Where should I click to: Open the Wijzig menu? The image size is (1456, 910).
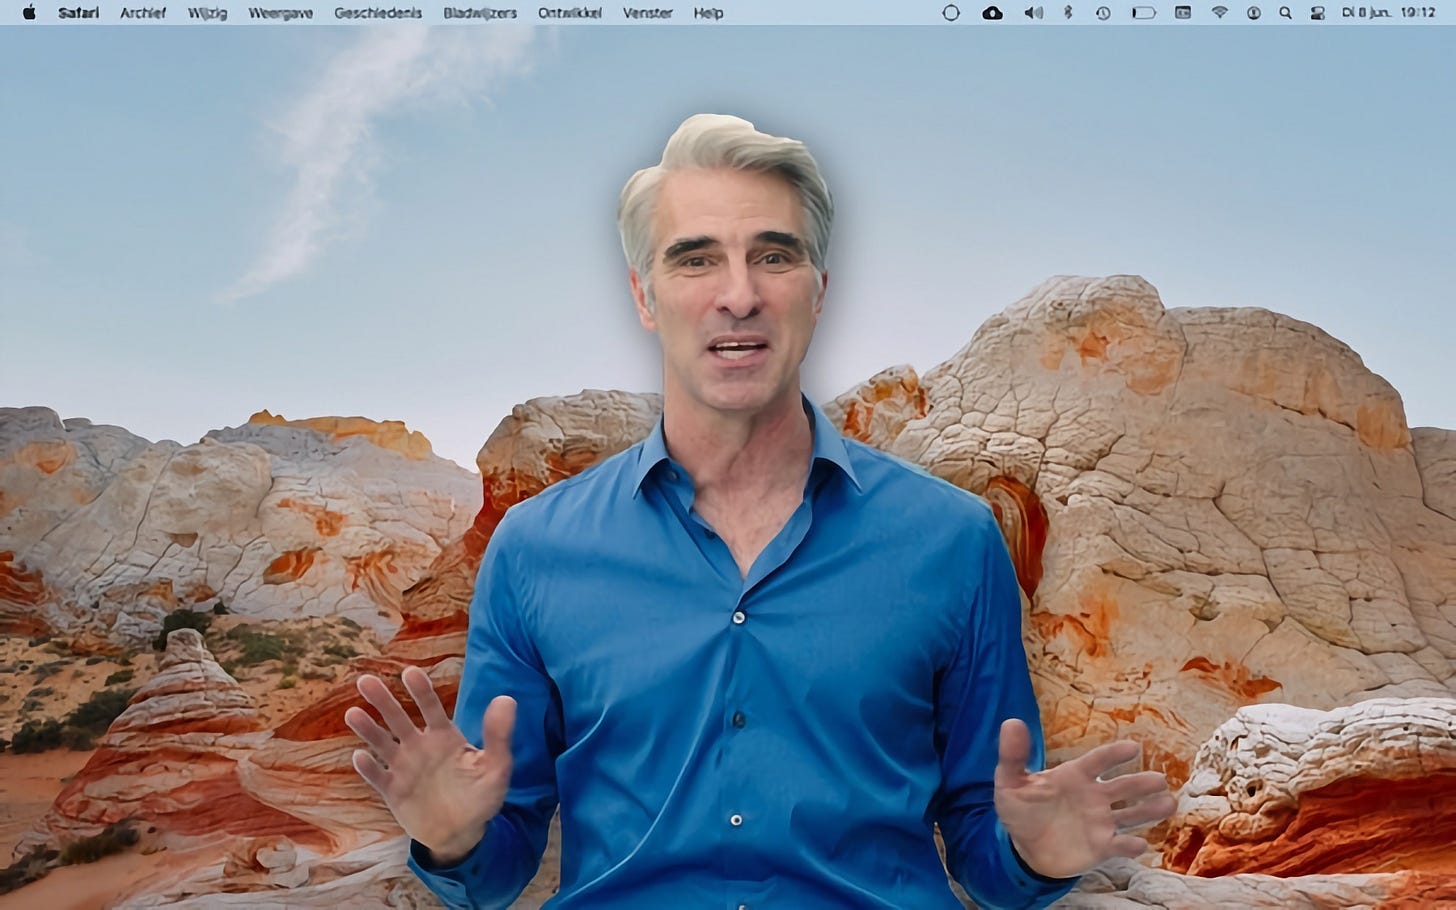click(x=207, y=13)
